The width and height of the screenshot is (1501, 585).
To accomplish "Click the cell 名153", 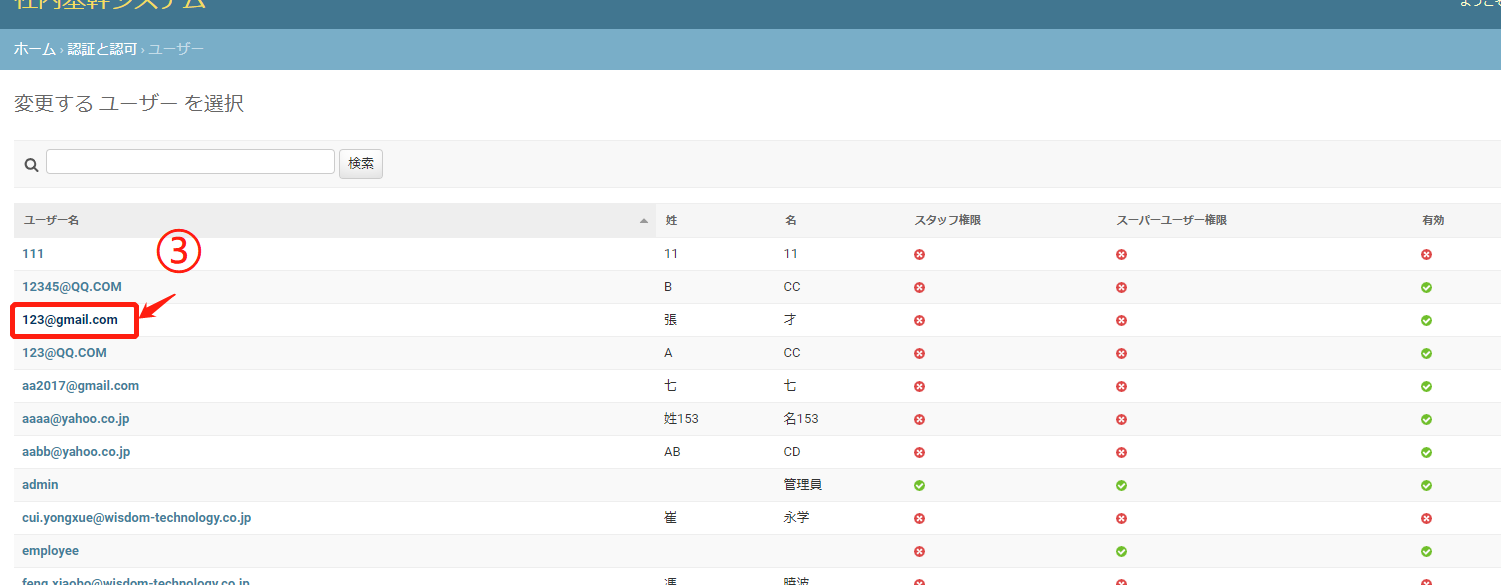I will pos(801,419).
